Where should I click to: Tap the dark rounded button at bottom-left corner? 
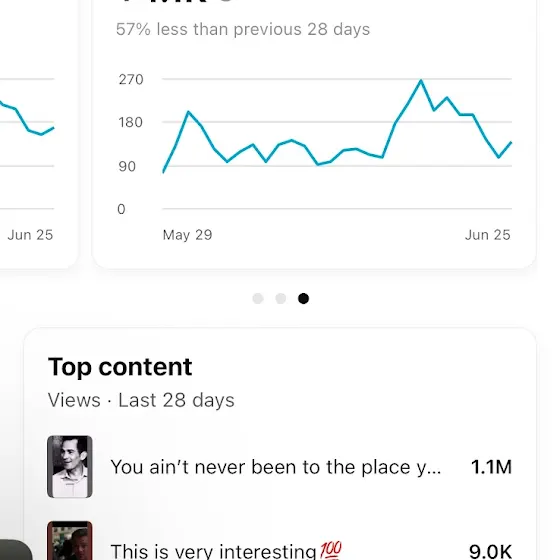(x=15, y=550)
